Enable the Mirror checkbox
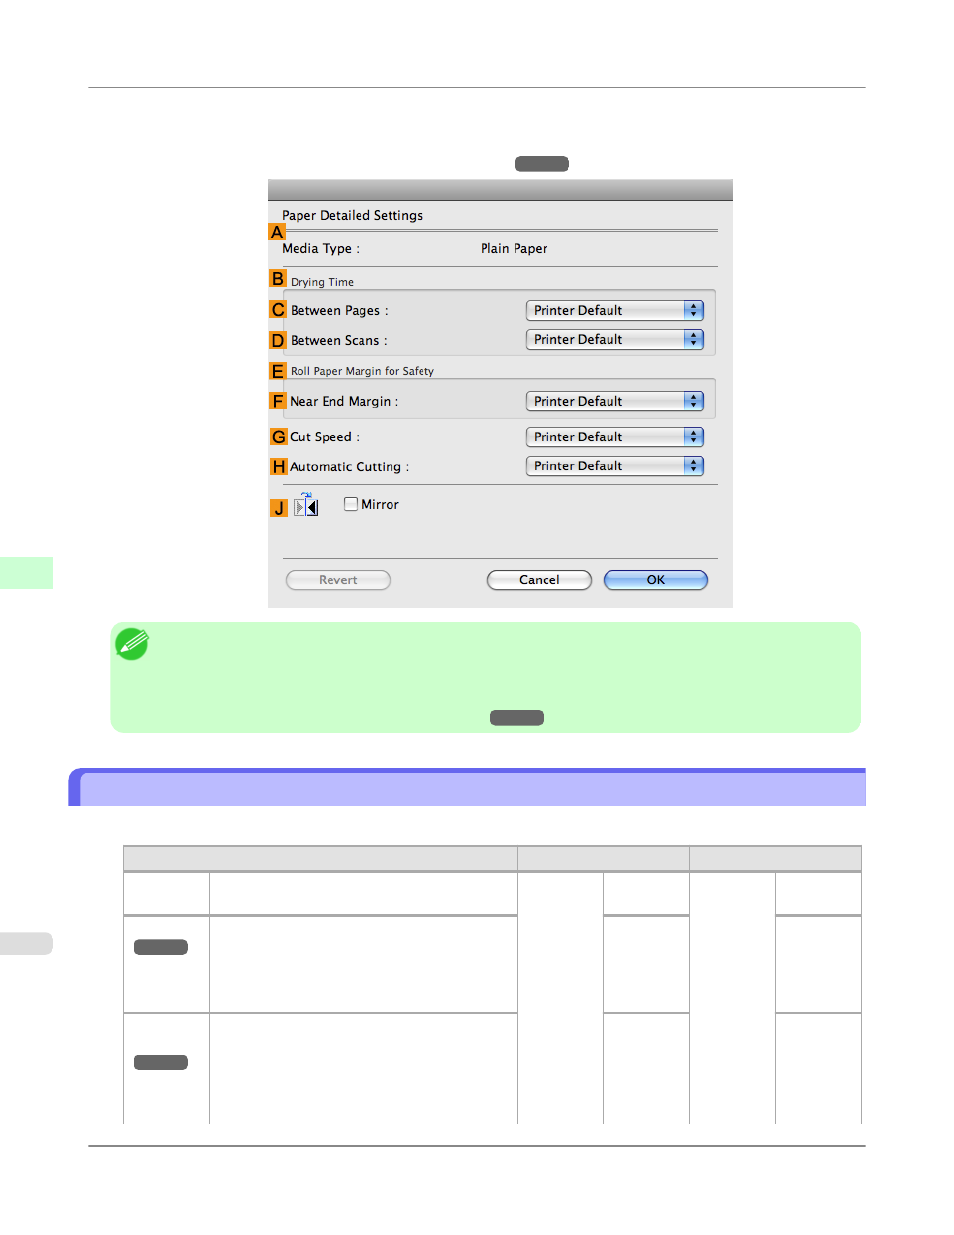 click(x=351, y=504)
